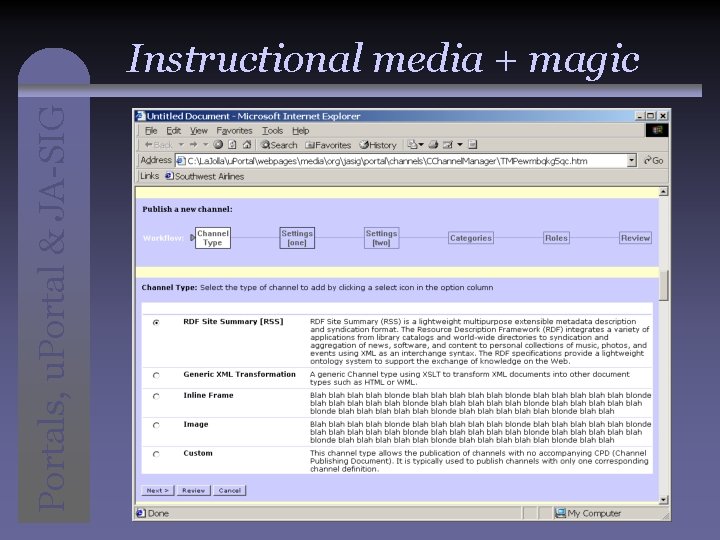
Task: Click the Back arrow button
Action: point(159,145)
